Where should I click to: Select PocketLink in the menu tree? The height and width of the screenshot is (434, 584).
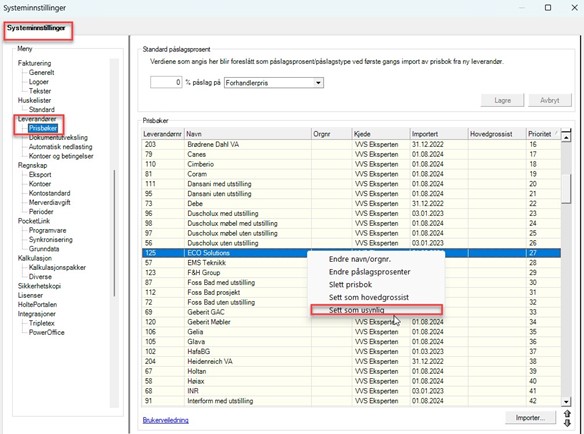pyautogui.click(x=34, y=221)
